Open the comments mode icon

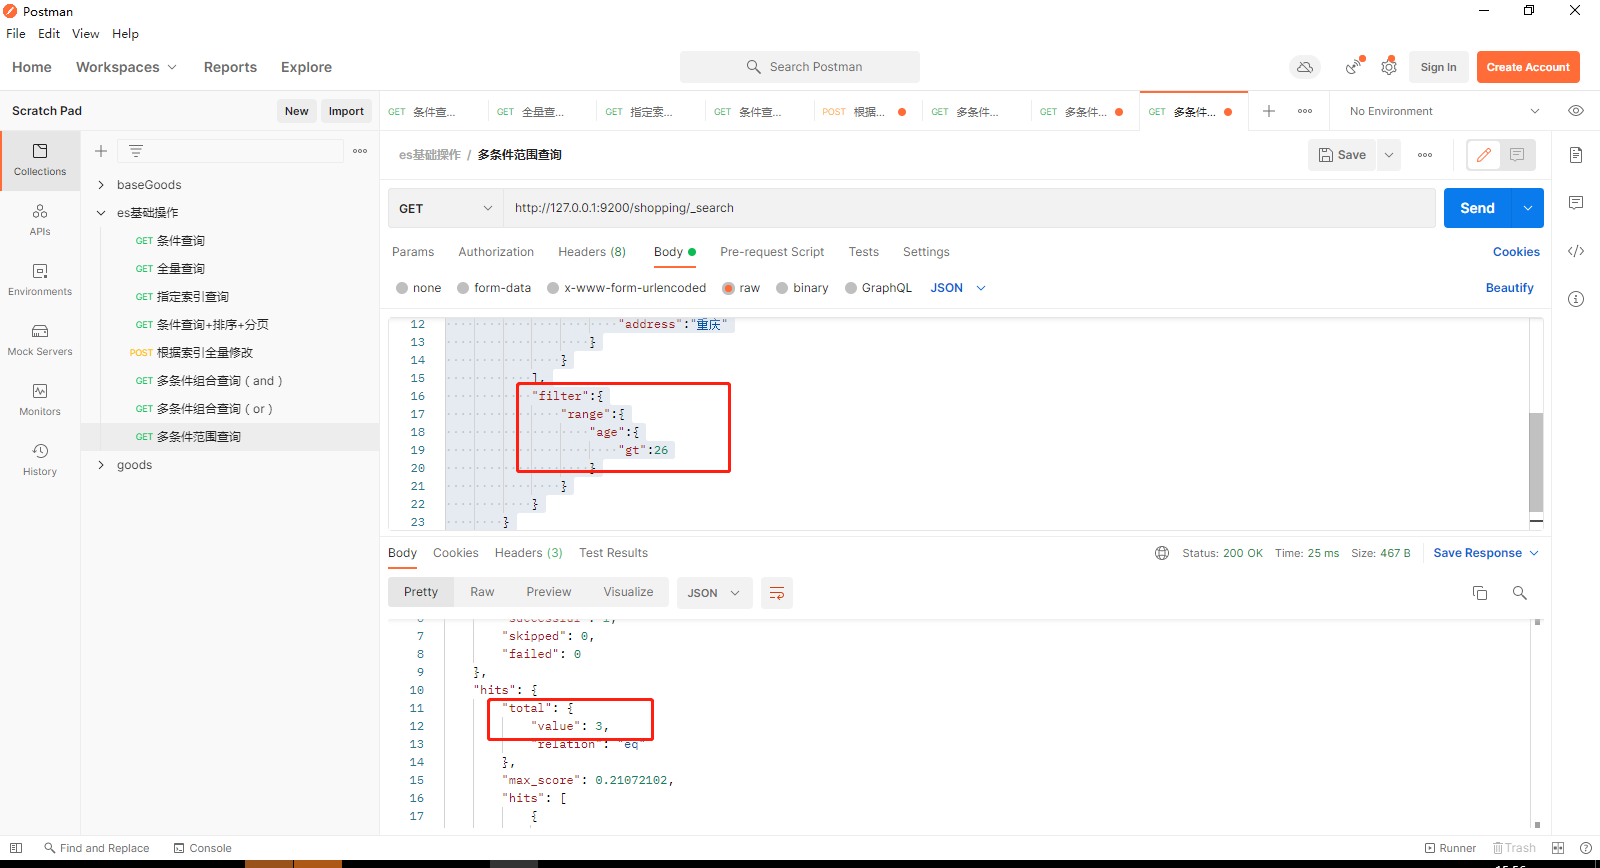[1517, 155]
